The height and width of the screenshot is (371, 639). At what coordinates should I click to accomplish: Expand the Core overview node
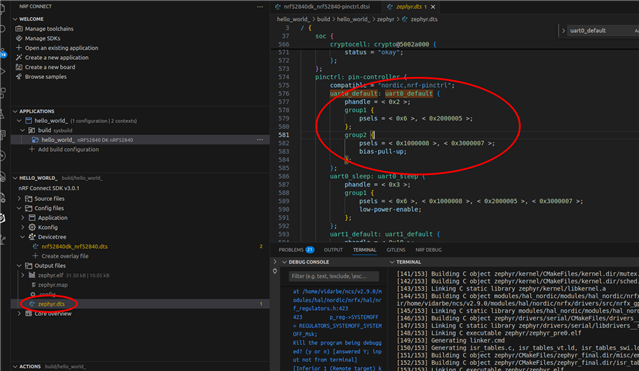pyautogui.click(x=19, y=314)
